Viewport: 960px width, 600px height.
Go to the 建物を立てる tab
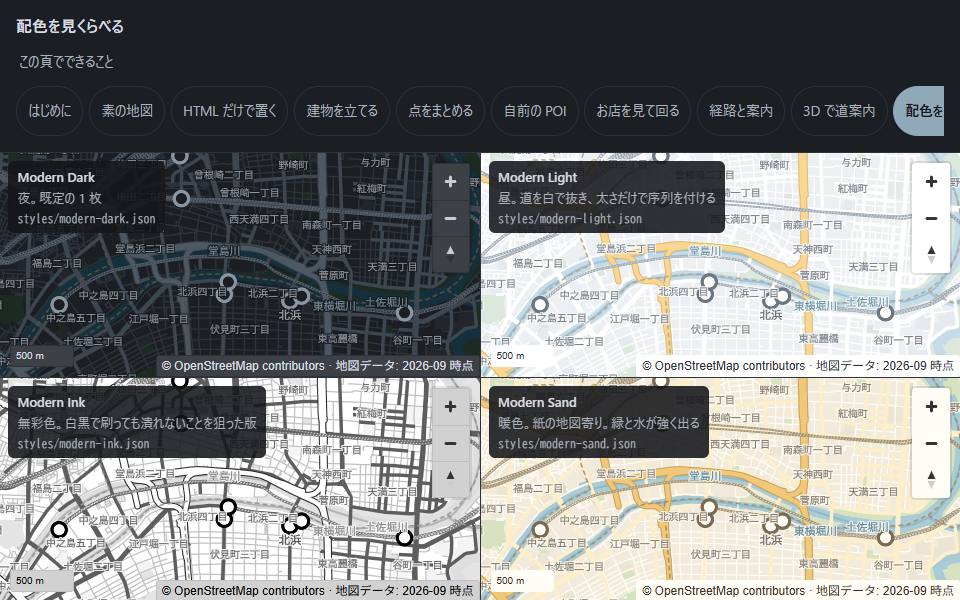[x=342, y=111]
